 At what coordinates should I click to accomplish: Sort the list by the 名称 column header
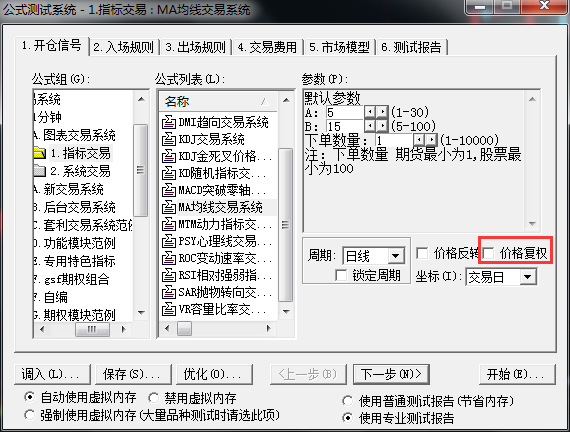point(218,101)
